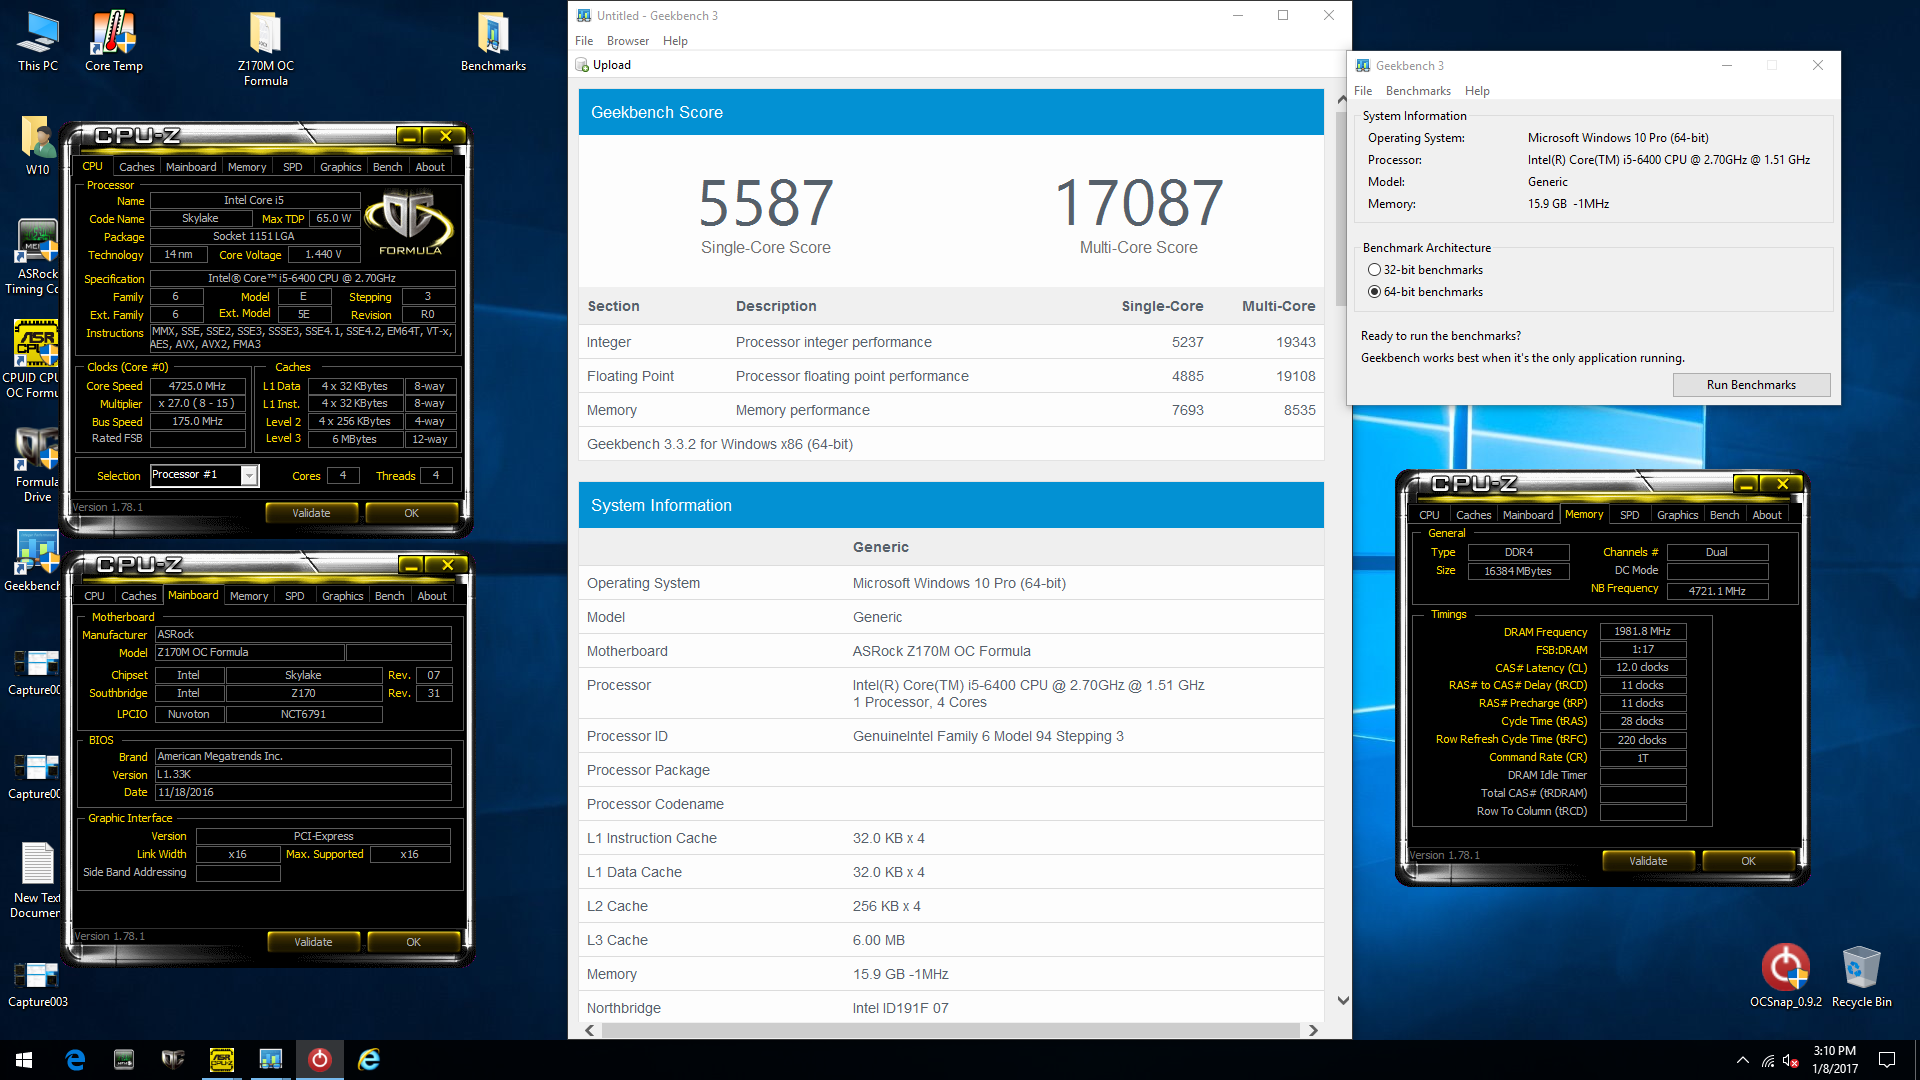This screenshot has height=1080, width=1920.
Task: Click scroll down arrow in Geekbench results
Action: [x=1343, y=1000]
